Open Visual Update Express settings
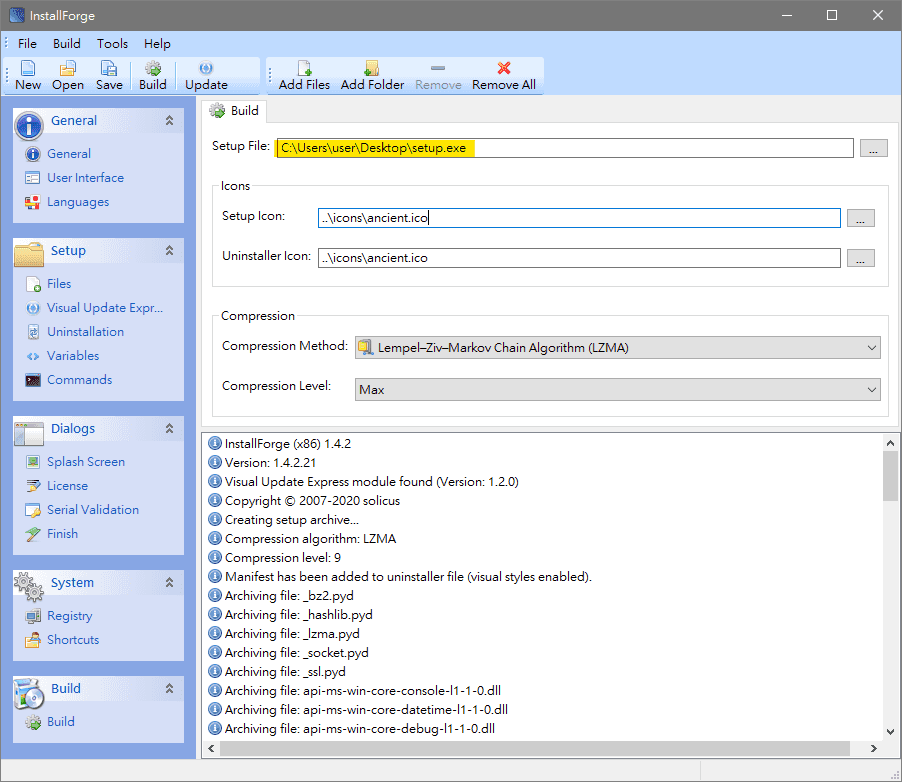Image resolution: width=902 pixels, height=782 pixels. (x=105, y=308)
